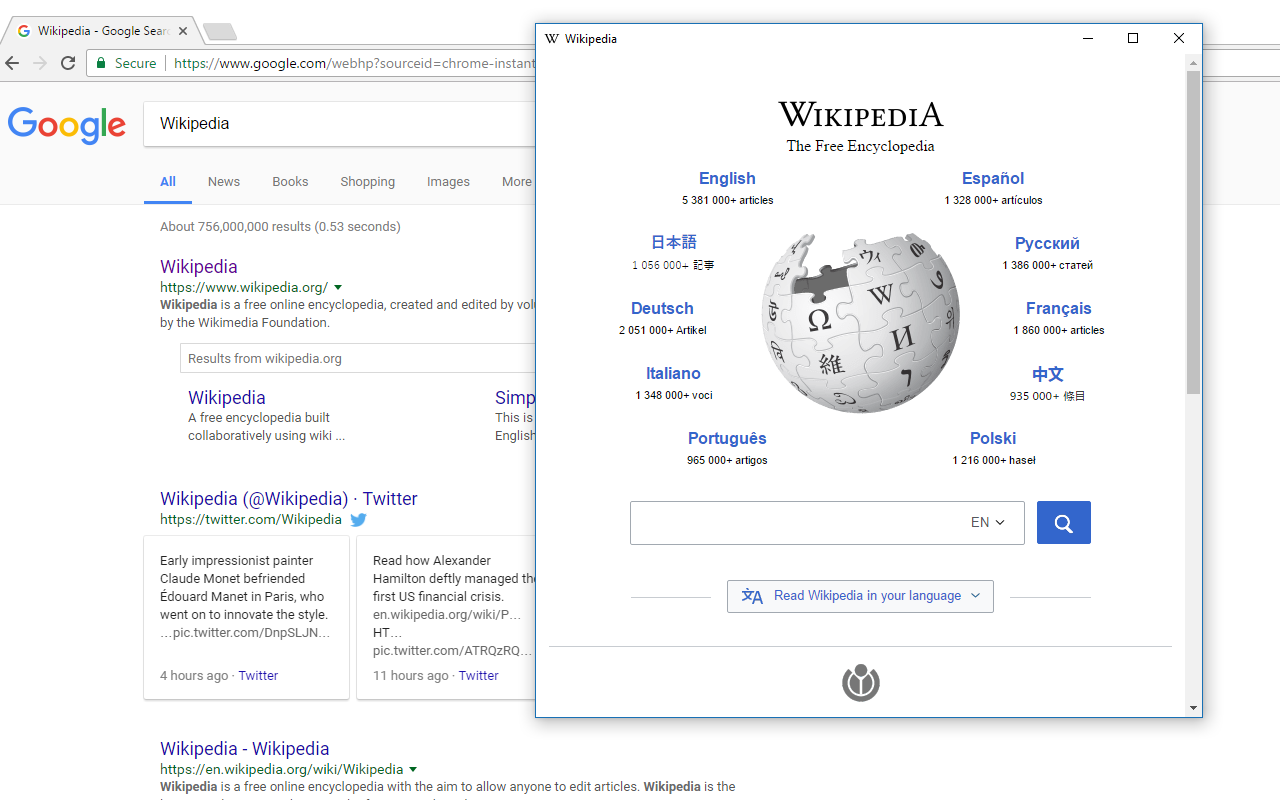This screenshot has width=1280, height=800.
Task: Click the Wikipedia window vertical scrollbar thumb
Action: 1193,232
